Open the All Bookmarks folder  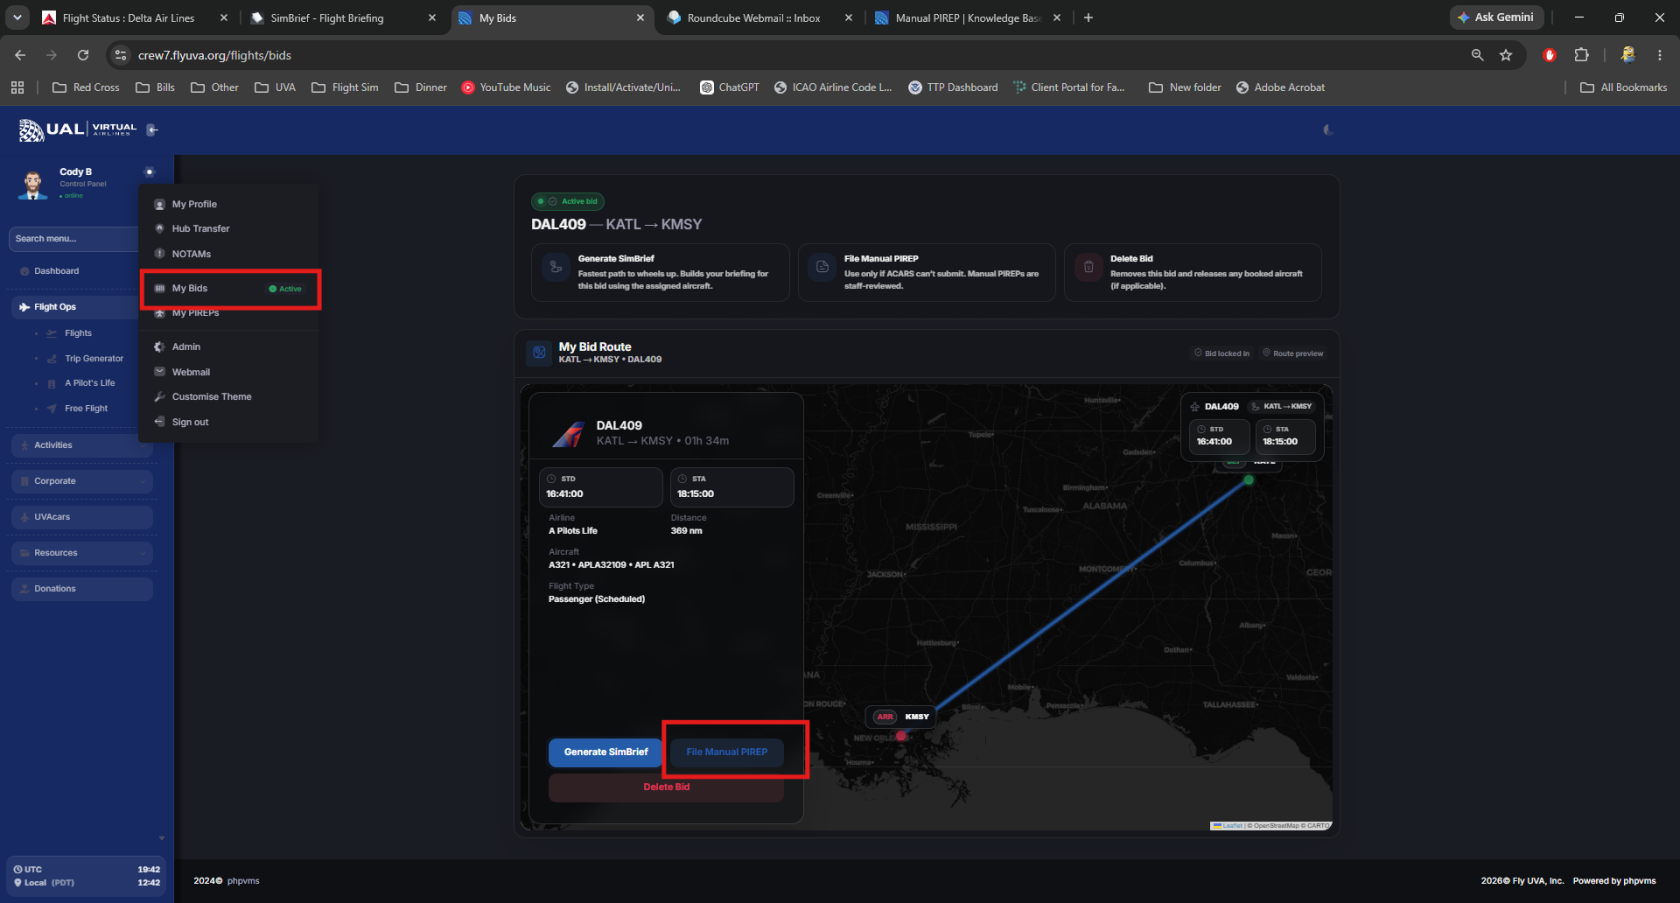pos(1624,88)
